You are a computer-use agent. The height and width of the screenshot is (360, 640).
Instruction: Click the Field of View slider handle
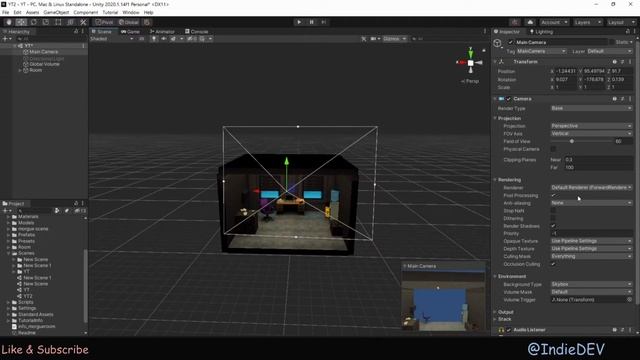[571, 141]
